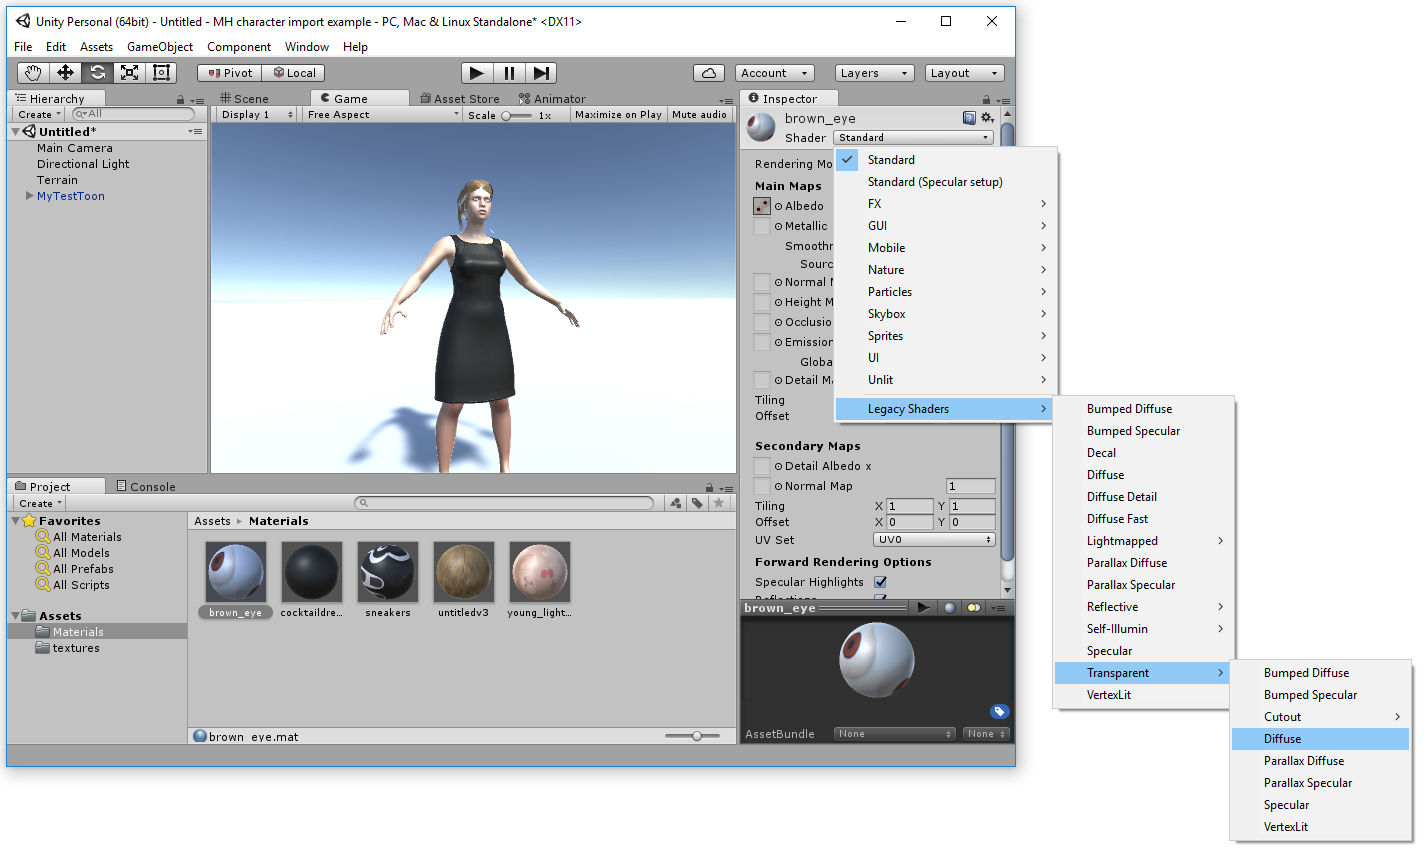This screenshot has height=855, width=1425.
Task: Switch to the Scene tab
Action: tap(245, 99)
